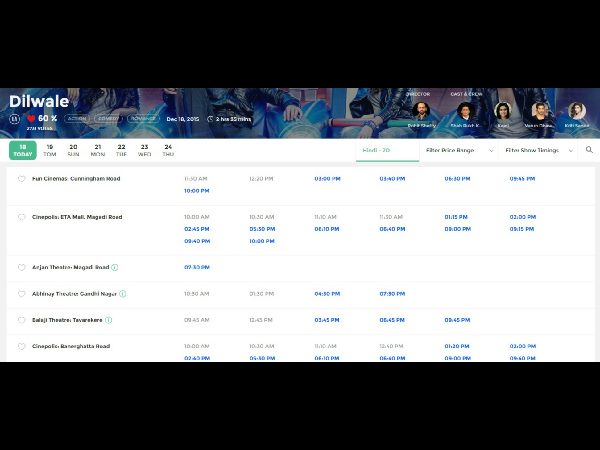This screenshot has width=600, height=450.
Task: Click the red heart rating icon
Action: click(31, 119)
